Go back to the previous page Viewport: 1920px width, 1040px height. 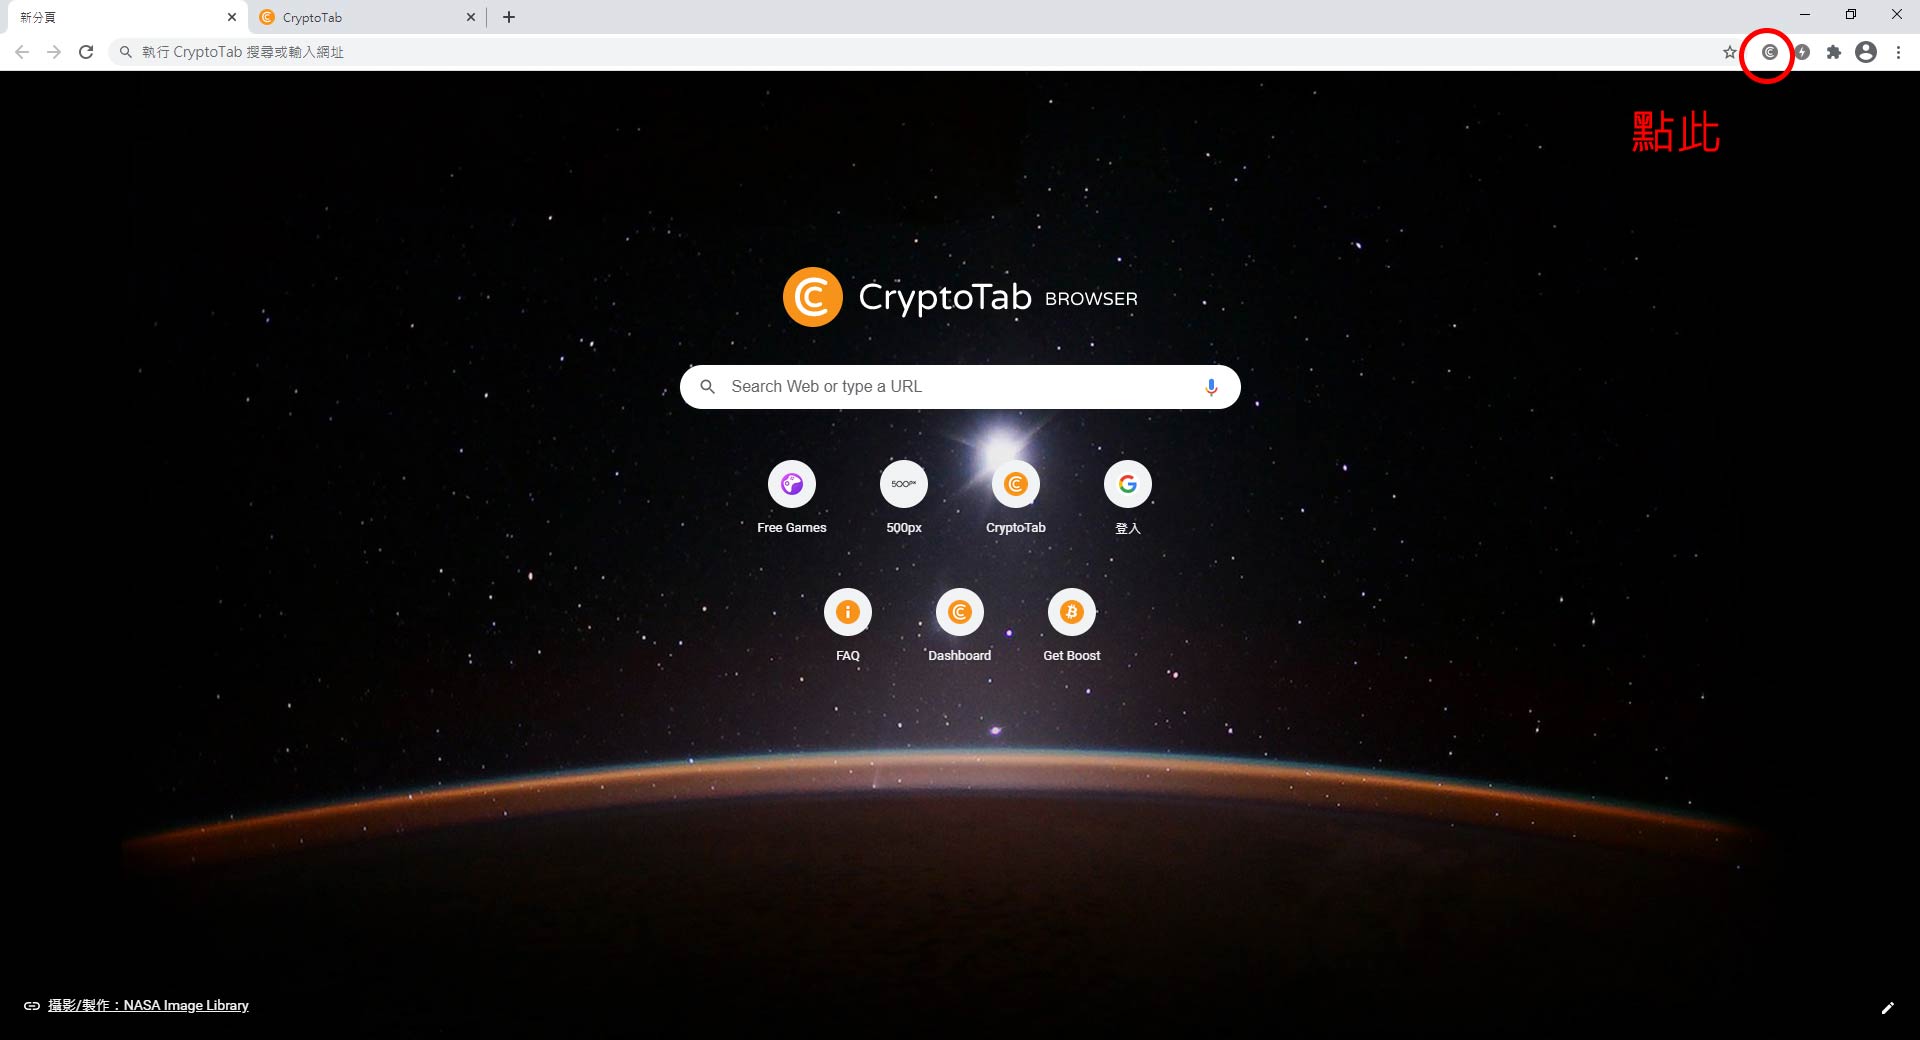22,52
